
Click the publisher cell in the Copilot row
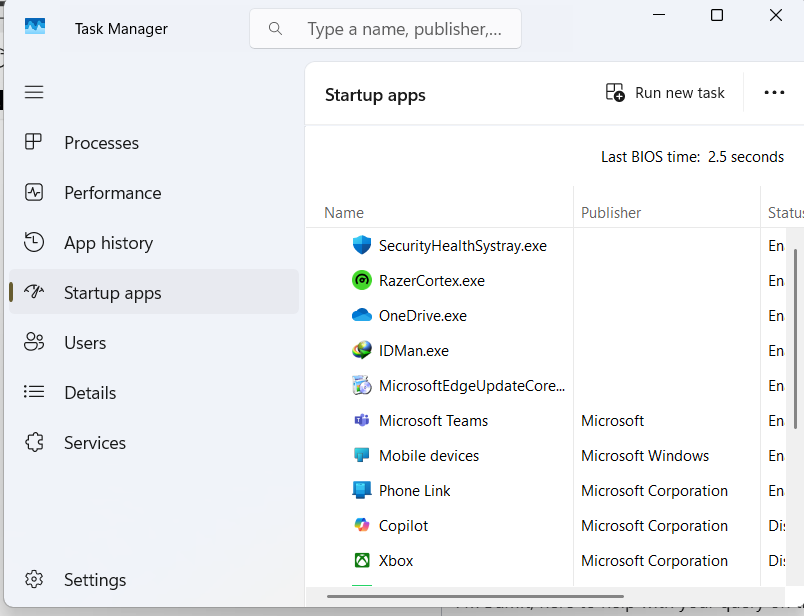pos(654,526)
